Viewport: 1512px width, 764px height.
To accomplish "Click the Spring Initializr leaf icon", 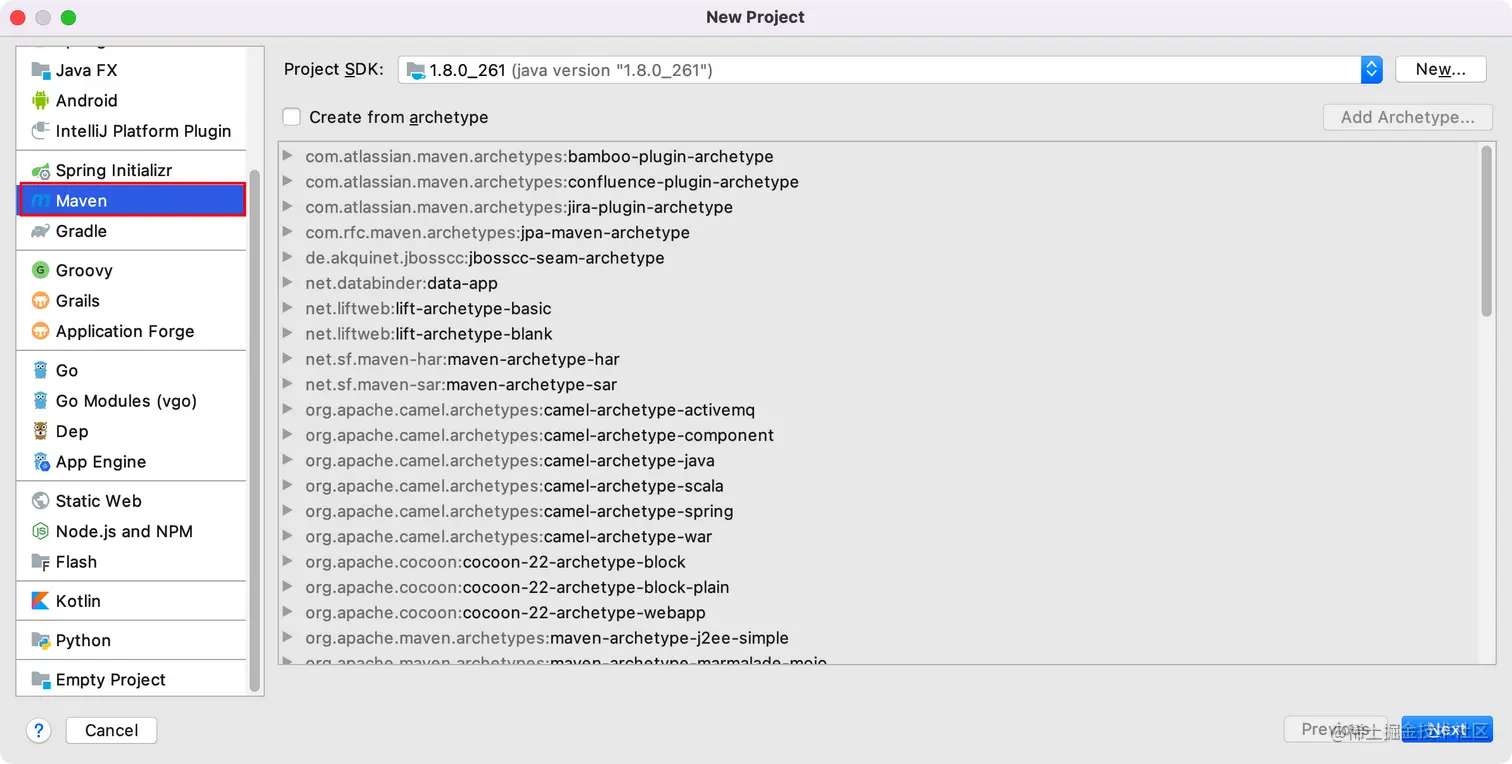I will point(40,170).
